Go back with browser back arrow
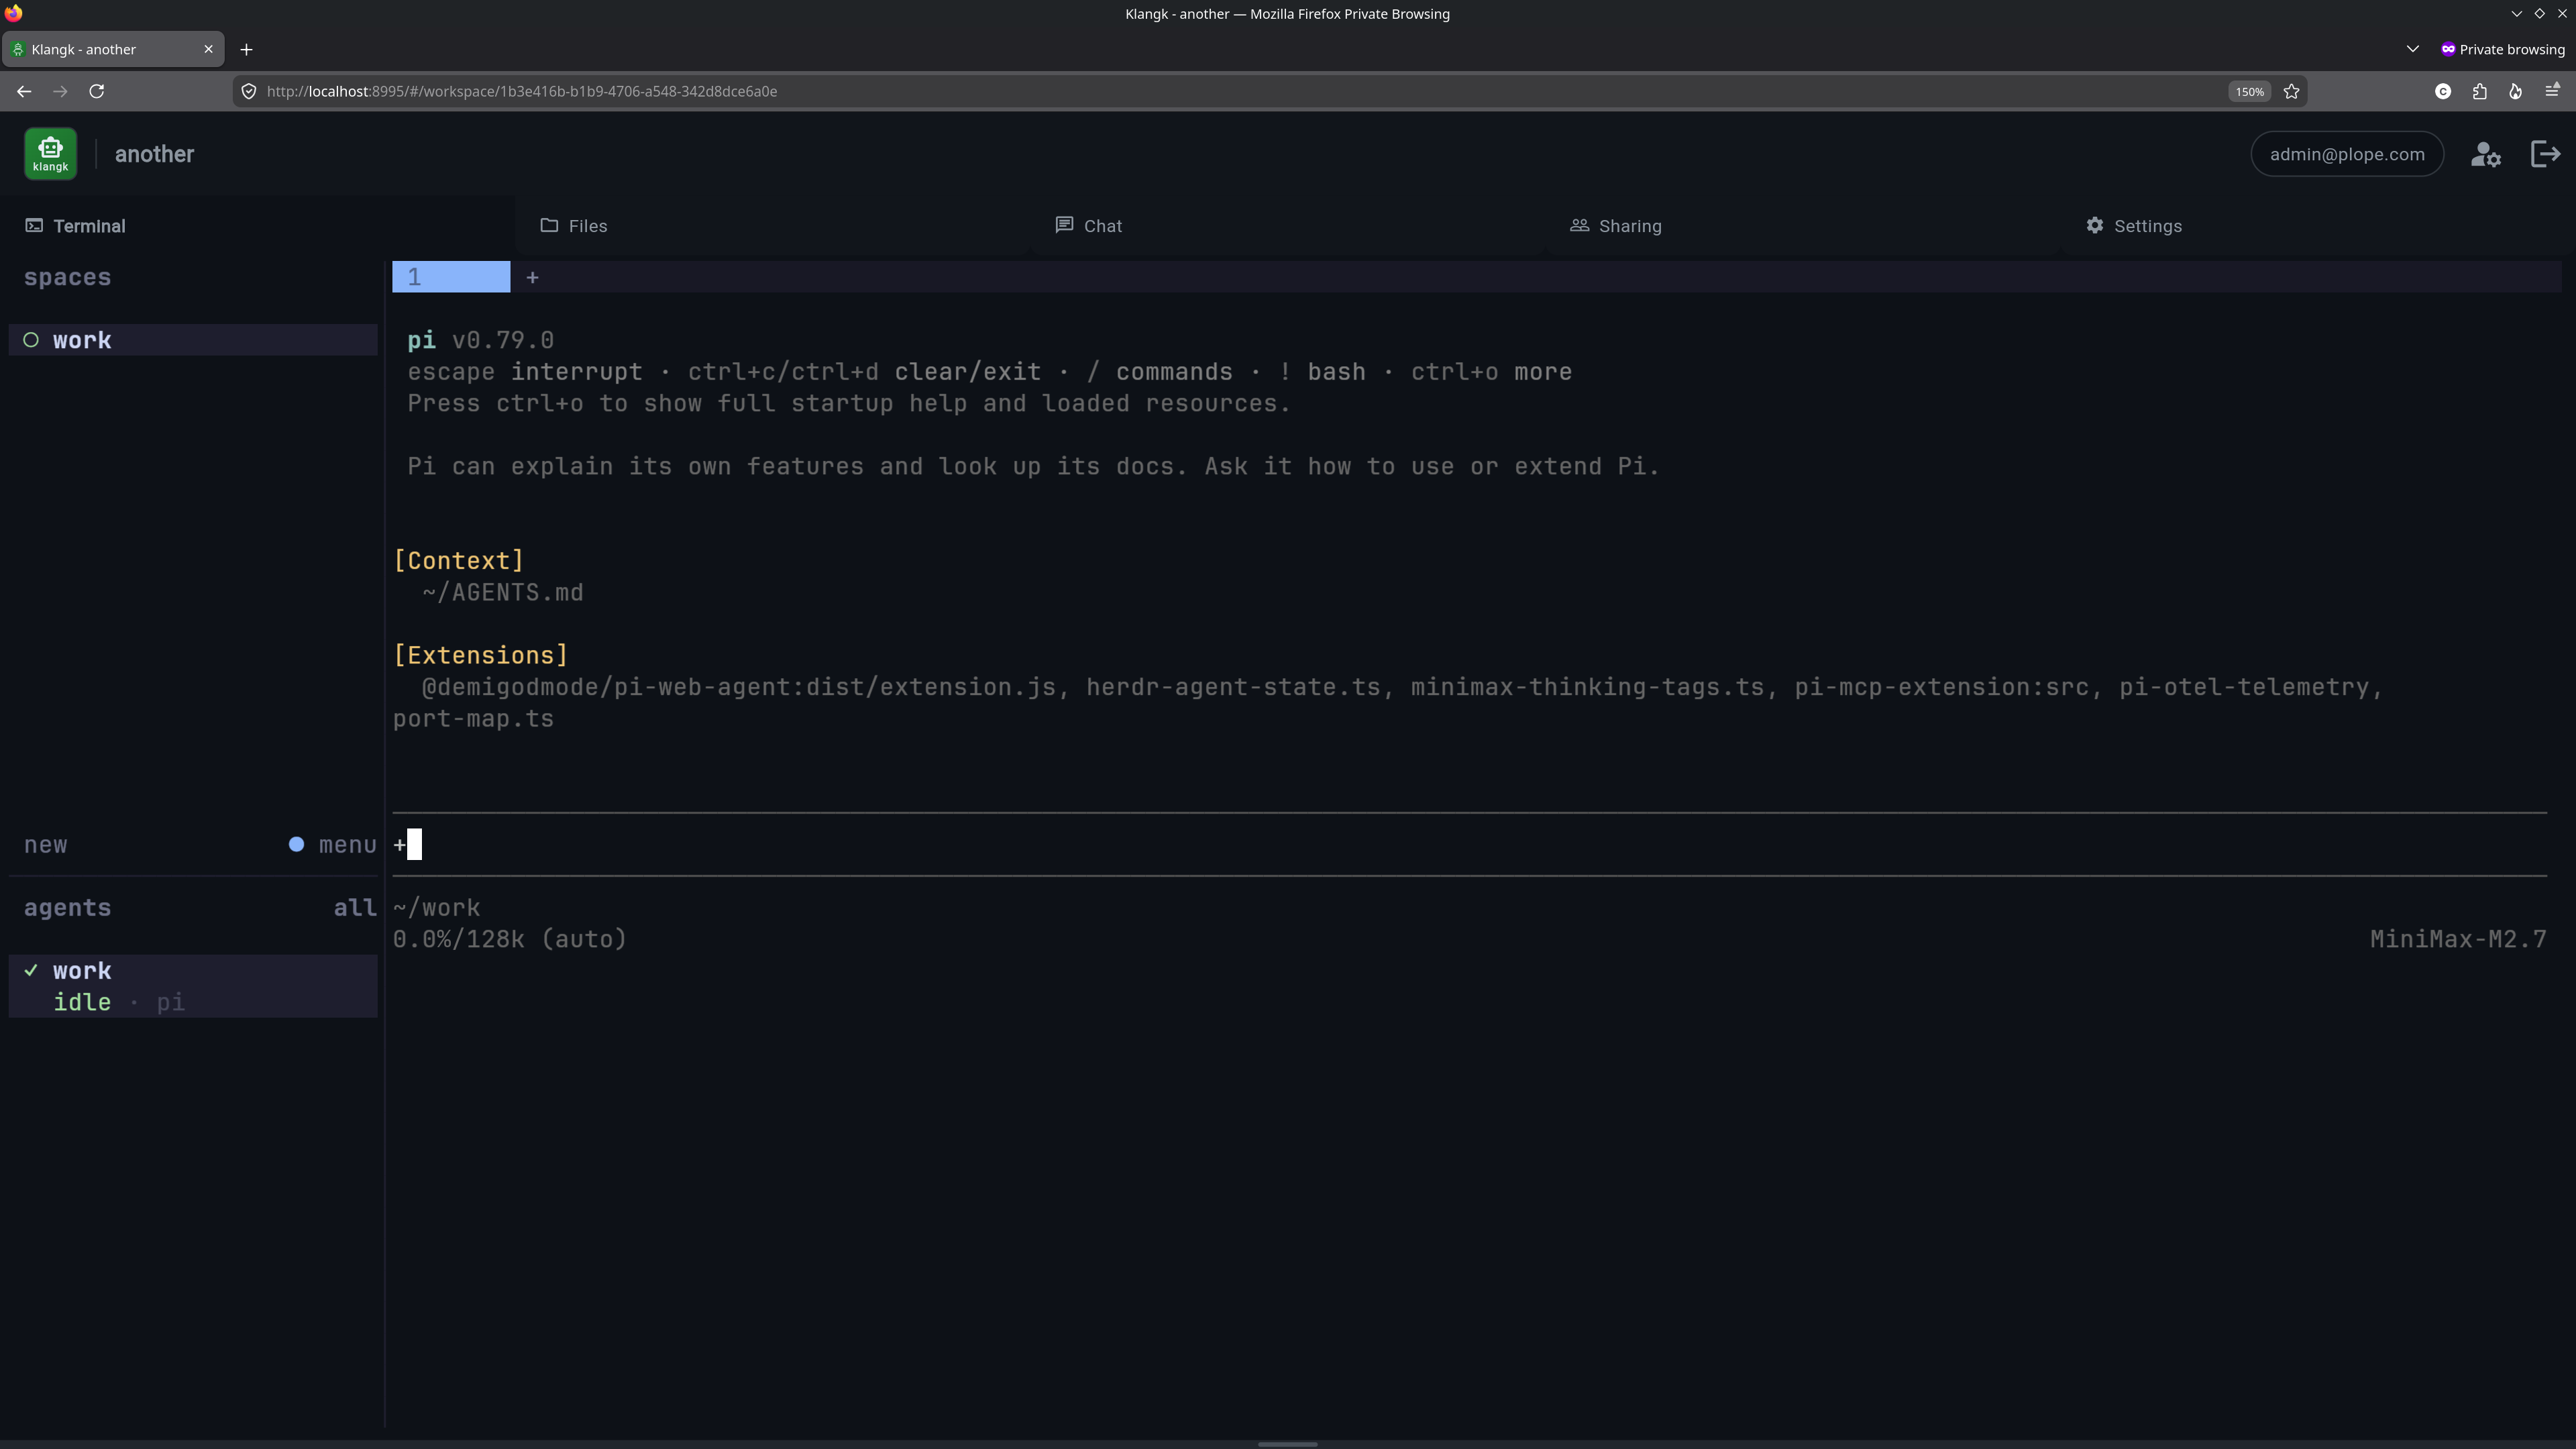2576x1449 pixels. pos(24,91)
